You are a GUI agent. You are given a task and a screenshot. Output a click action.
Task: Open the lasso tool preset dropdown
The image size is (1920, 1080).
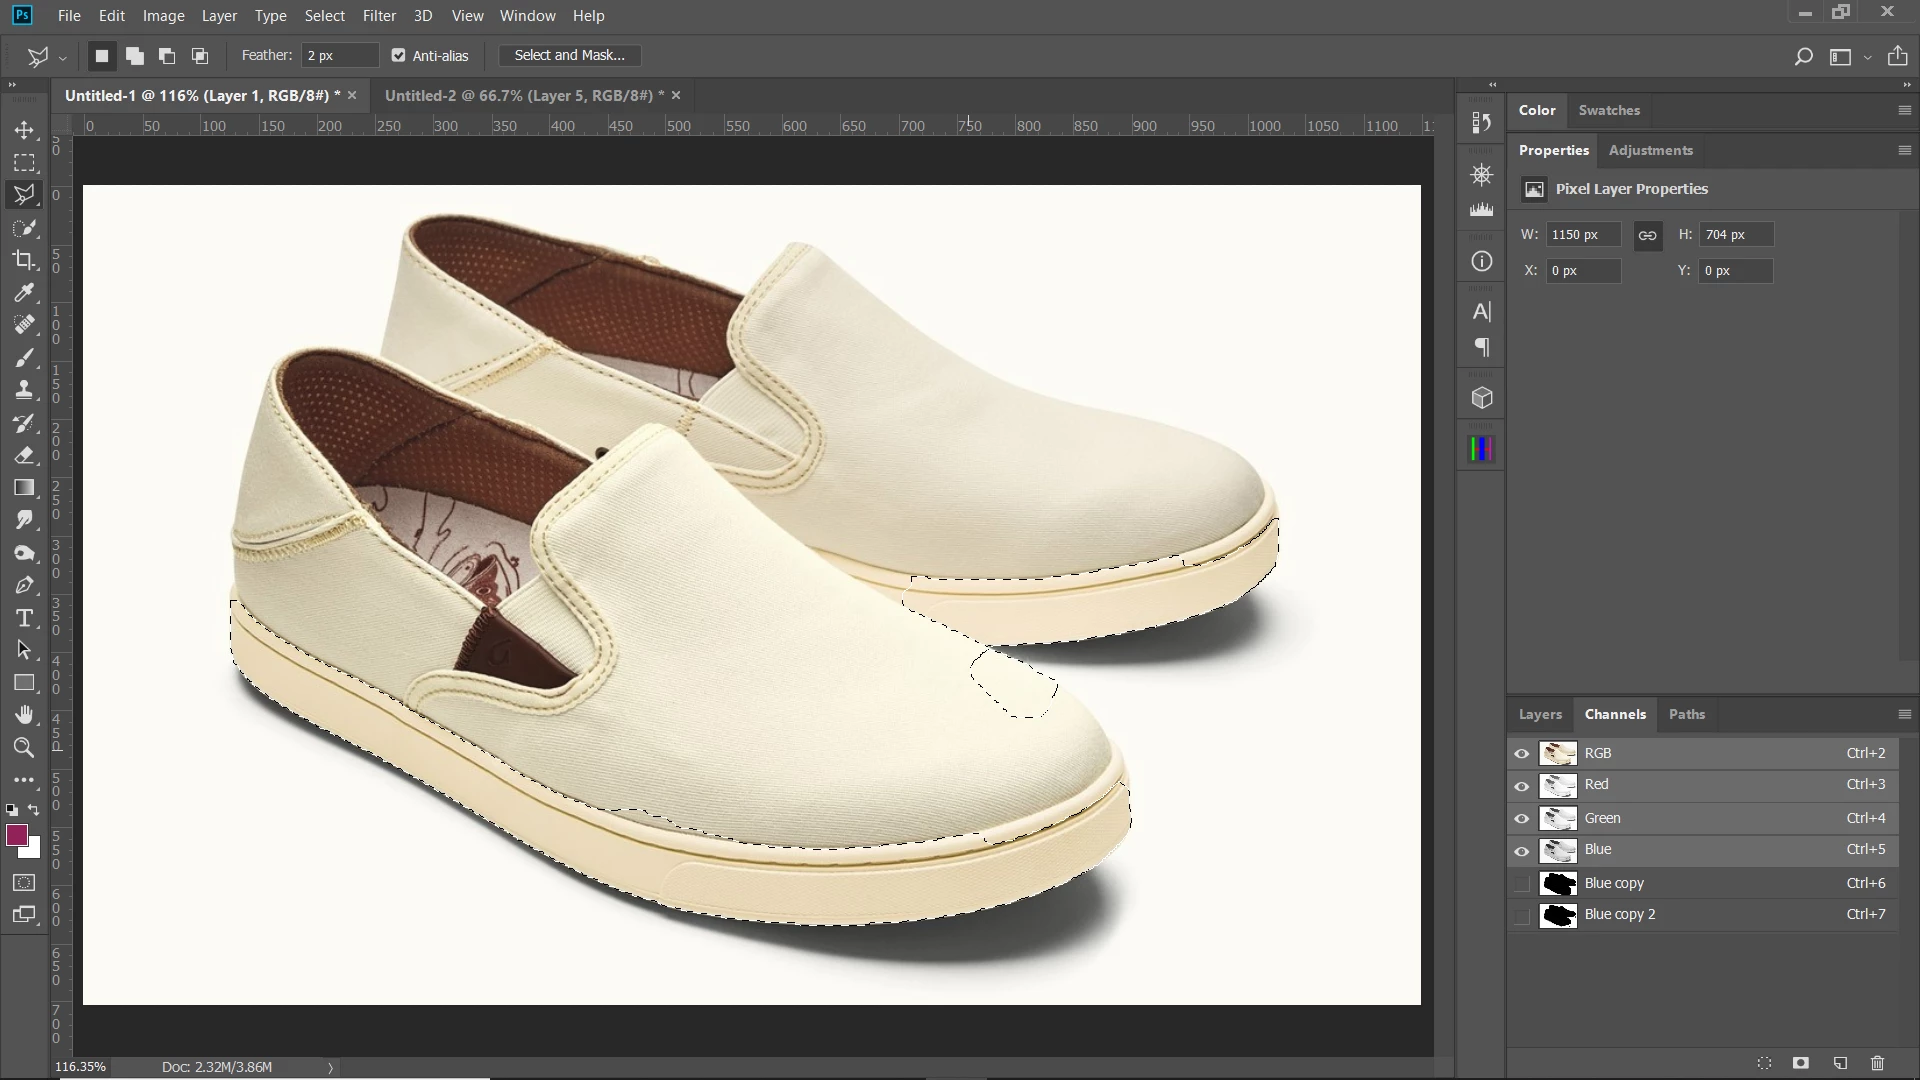click(x=62, y=57)
